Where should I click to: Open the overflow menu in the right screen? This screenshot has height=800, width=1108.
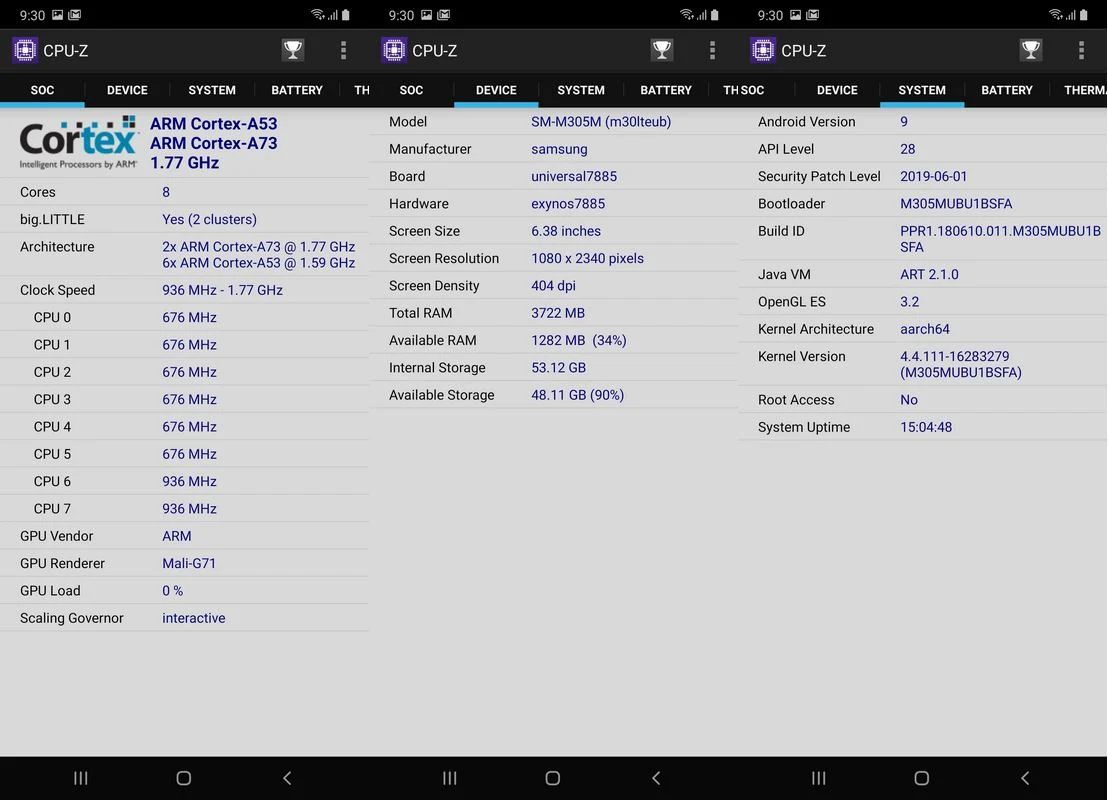pyautogui.click(x=1081, y=50)
